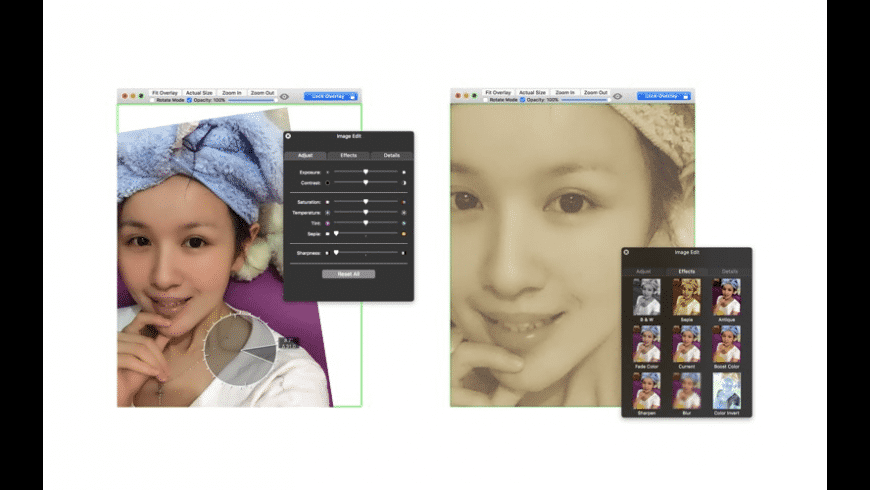Viewport: 870px width, 490px height.
Task: Click the soft icon before Sharpness slider
Action: click(327, 253)
